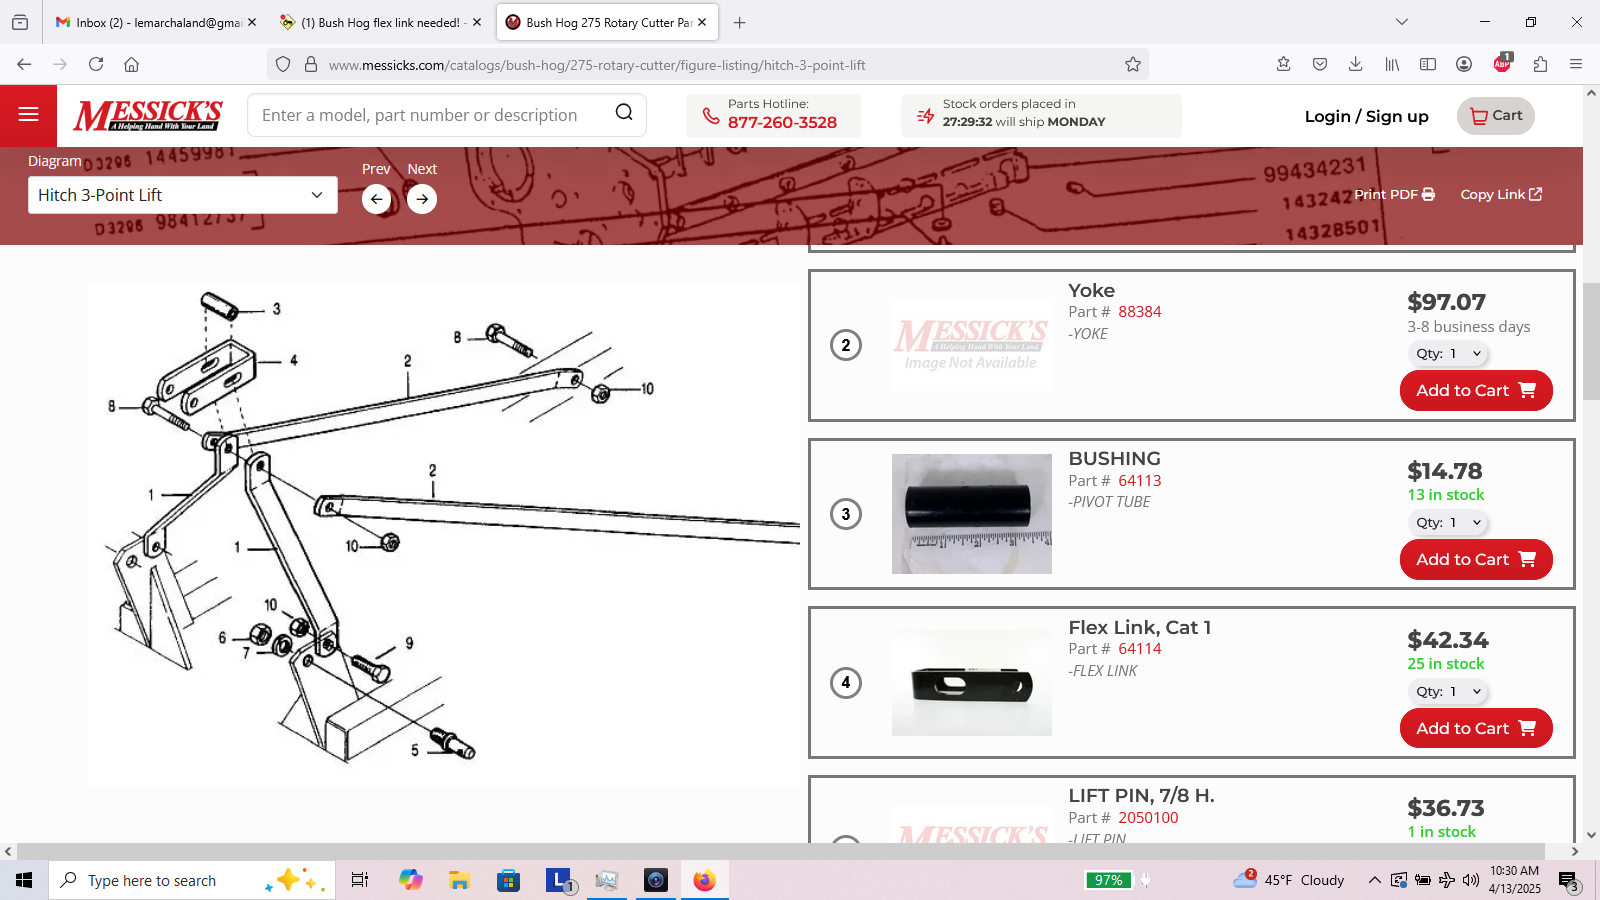Switch to Bush Hog flex link tab

[380, 22]
